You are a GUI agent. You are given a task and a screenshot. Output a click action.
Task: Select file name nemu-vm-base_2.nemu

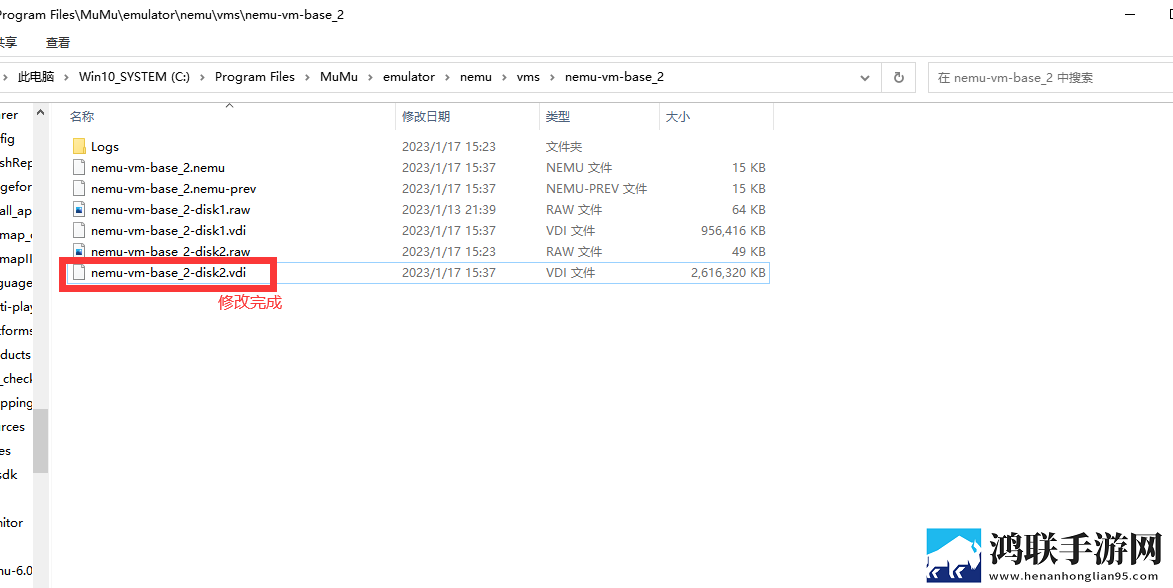point(158,168)
